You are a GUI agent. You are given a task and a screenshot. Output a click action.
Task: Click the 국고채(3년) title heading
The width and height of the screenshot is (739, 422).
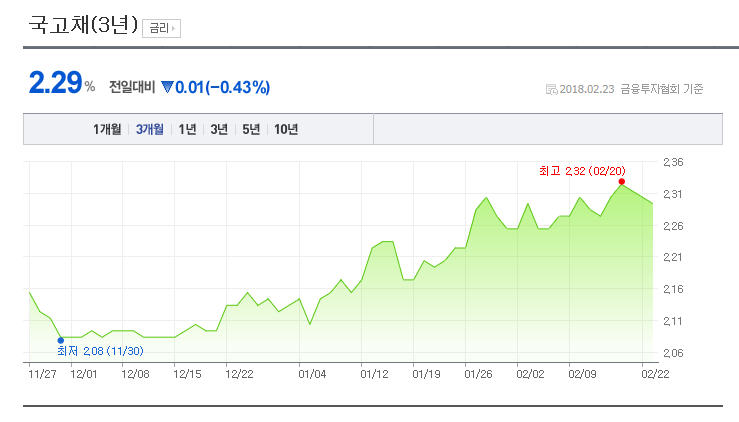(x=83, y=26)
